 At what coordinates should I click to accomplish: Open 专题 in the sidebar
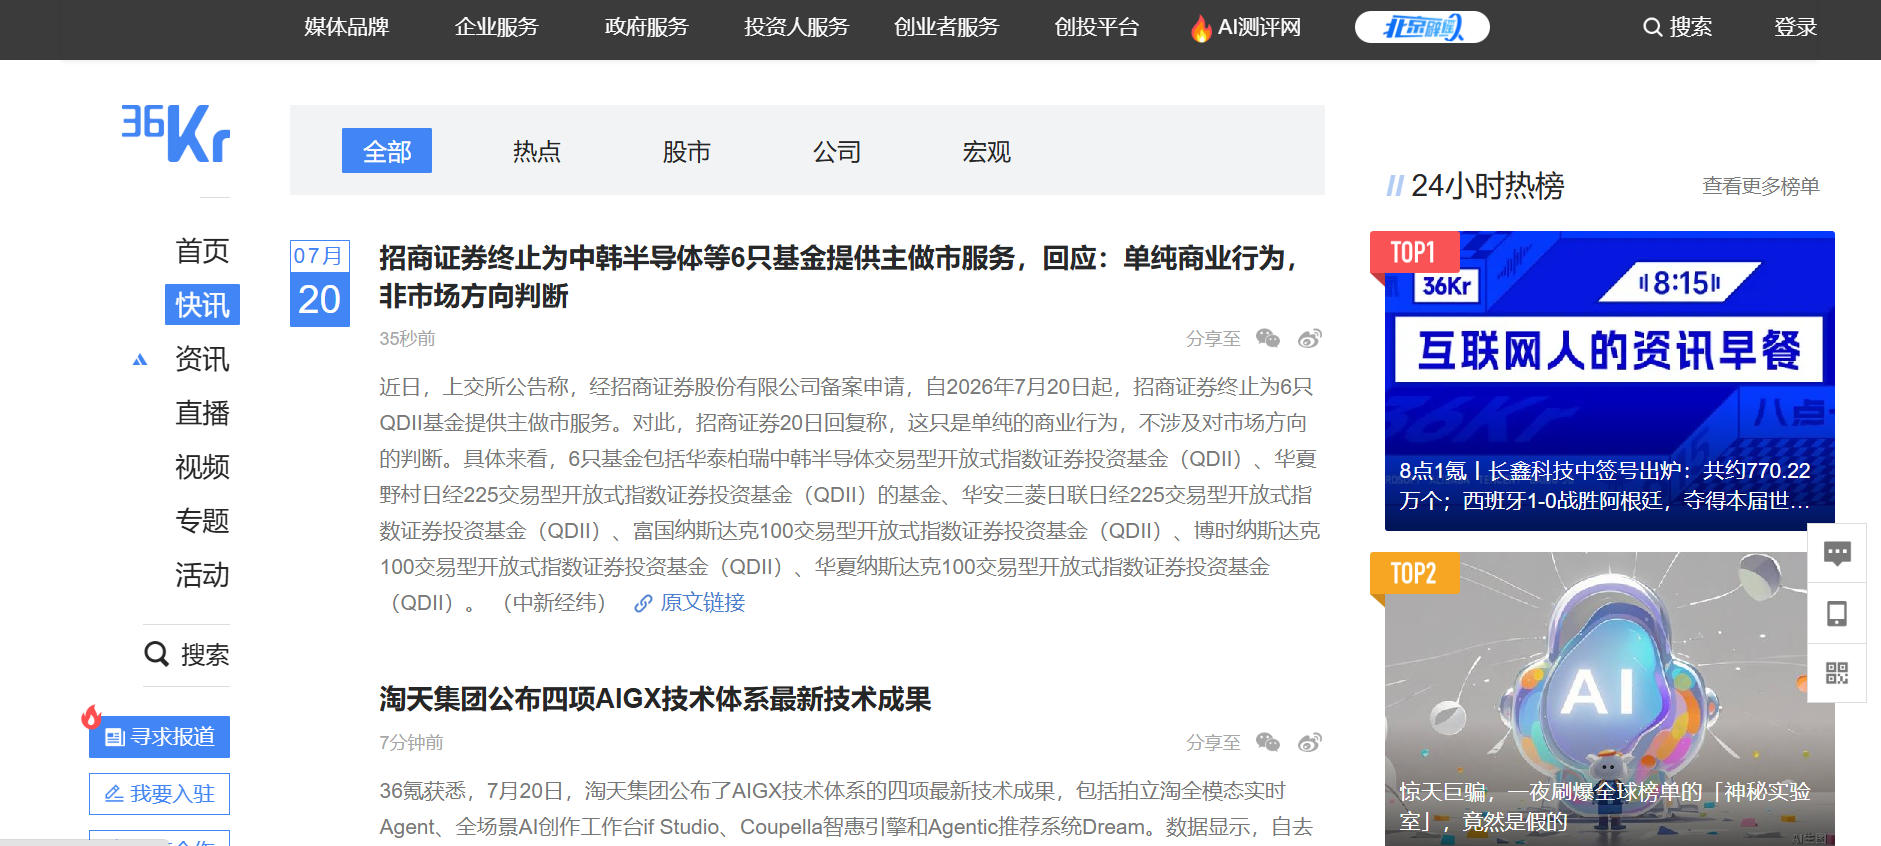coord(202,521)
